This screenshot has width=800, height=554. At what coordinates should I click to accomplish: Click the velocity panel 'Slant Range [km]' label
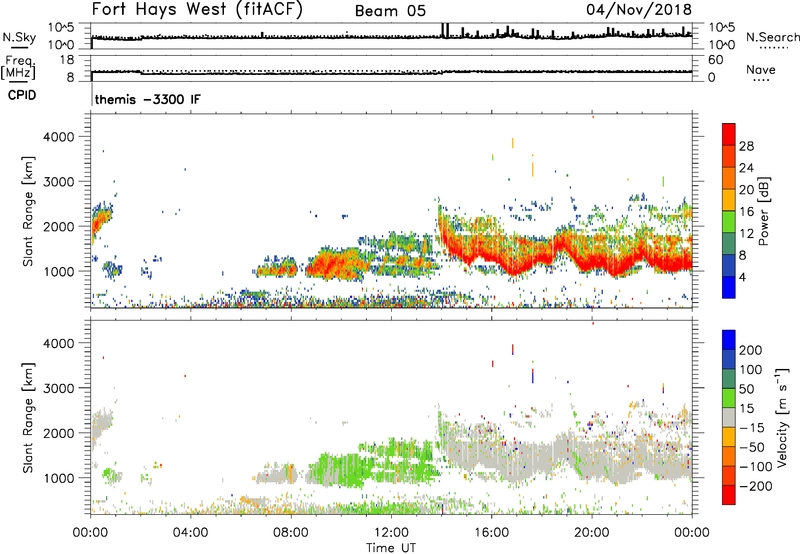click(x=28, y=418)
